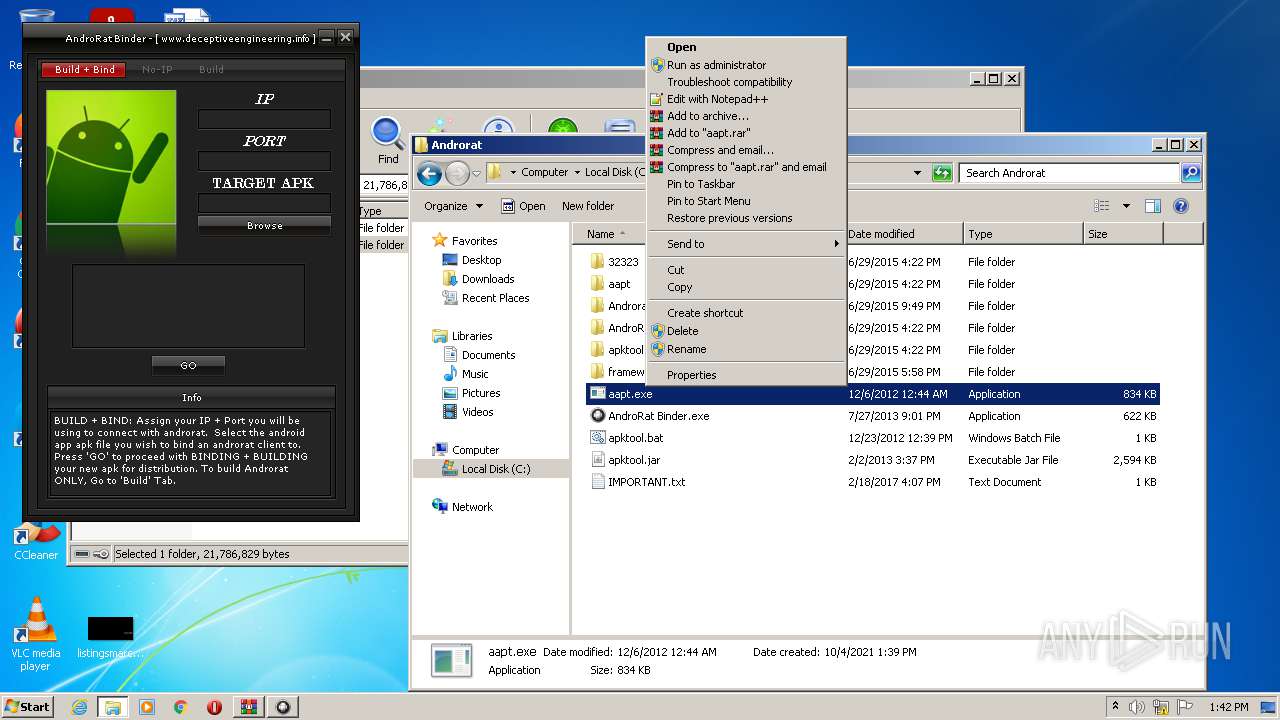Open Documents library
The width and height of the screenshot is (1280, 720).
488,355
